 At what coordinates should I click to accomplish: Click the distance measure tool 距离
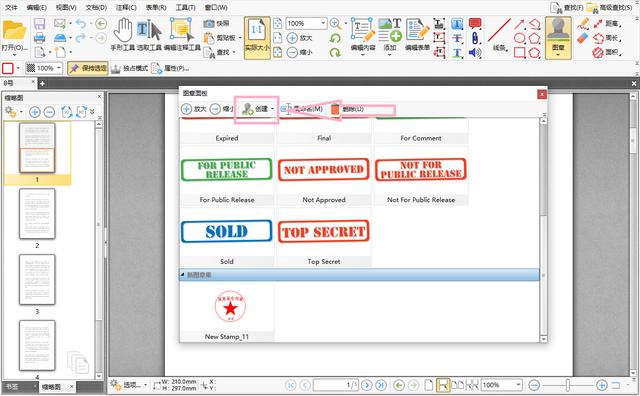click(607, 24)
